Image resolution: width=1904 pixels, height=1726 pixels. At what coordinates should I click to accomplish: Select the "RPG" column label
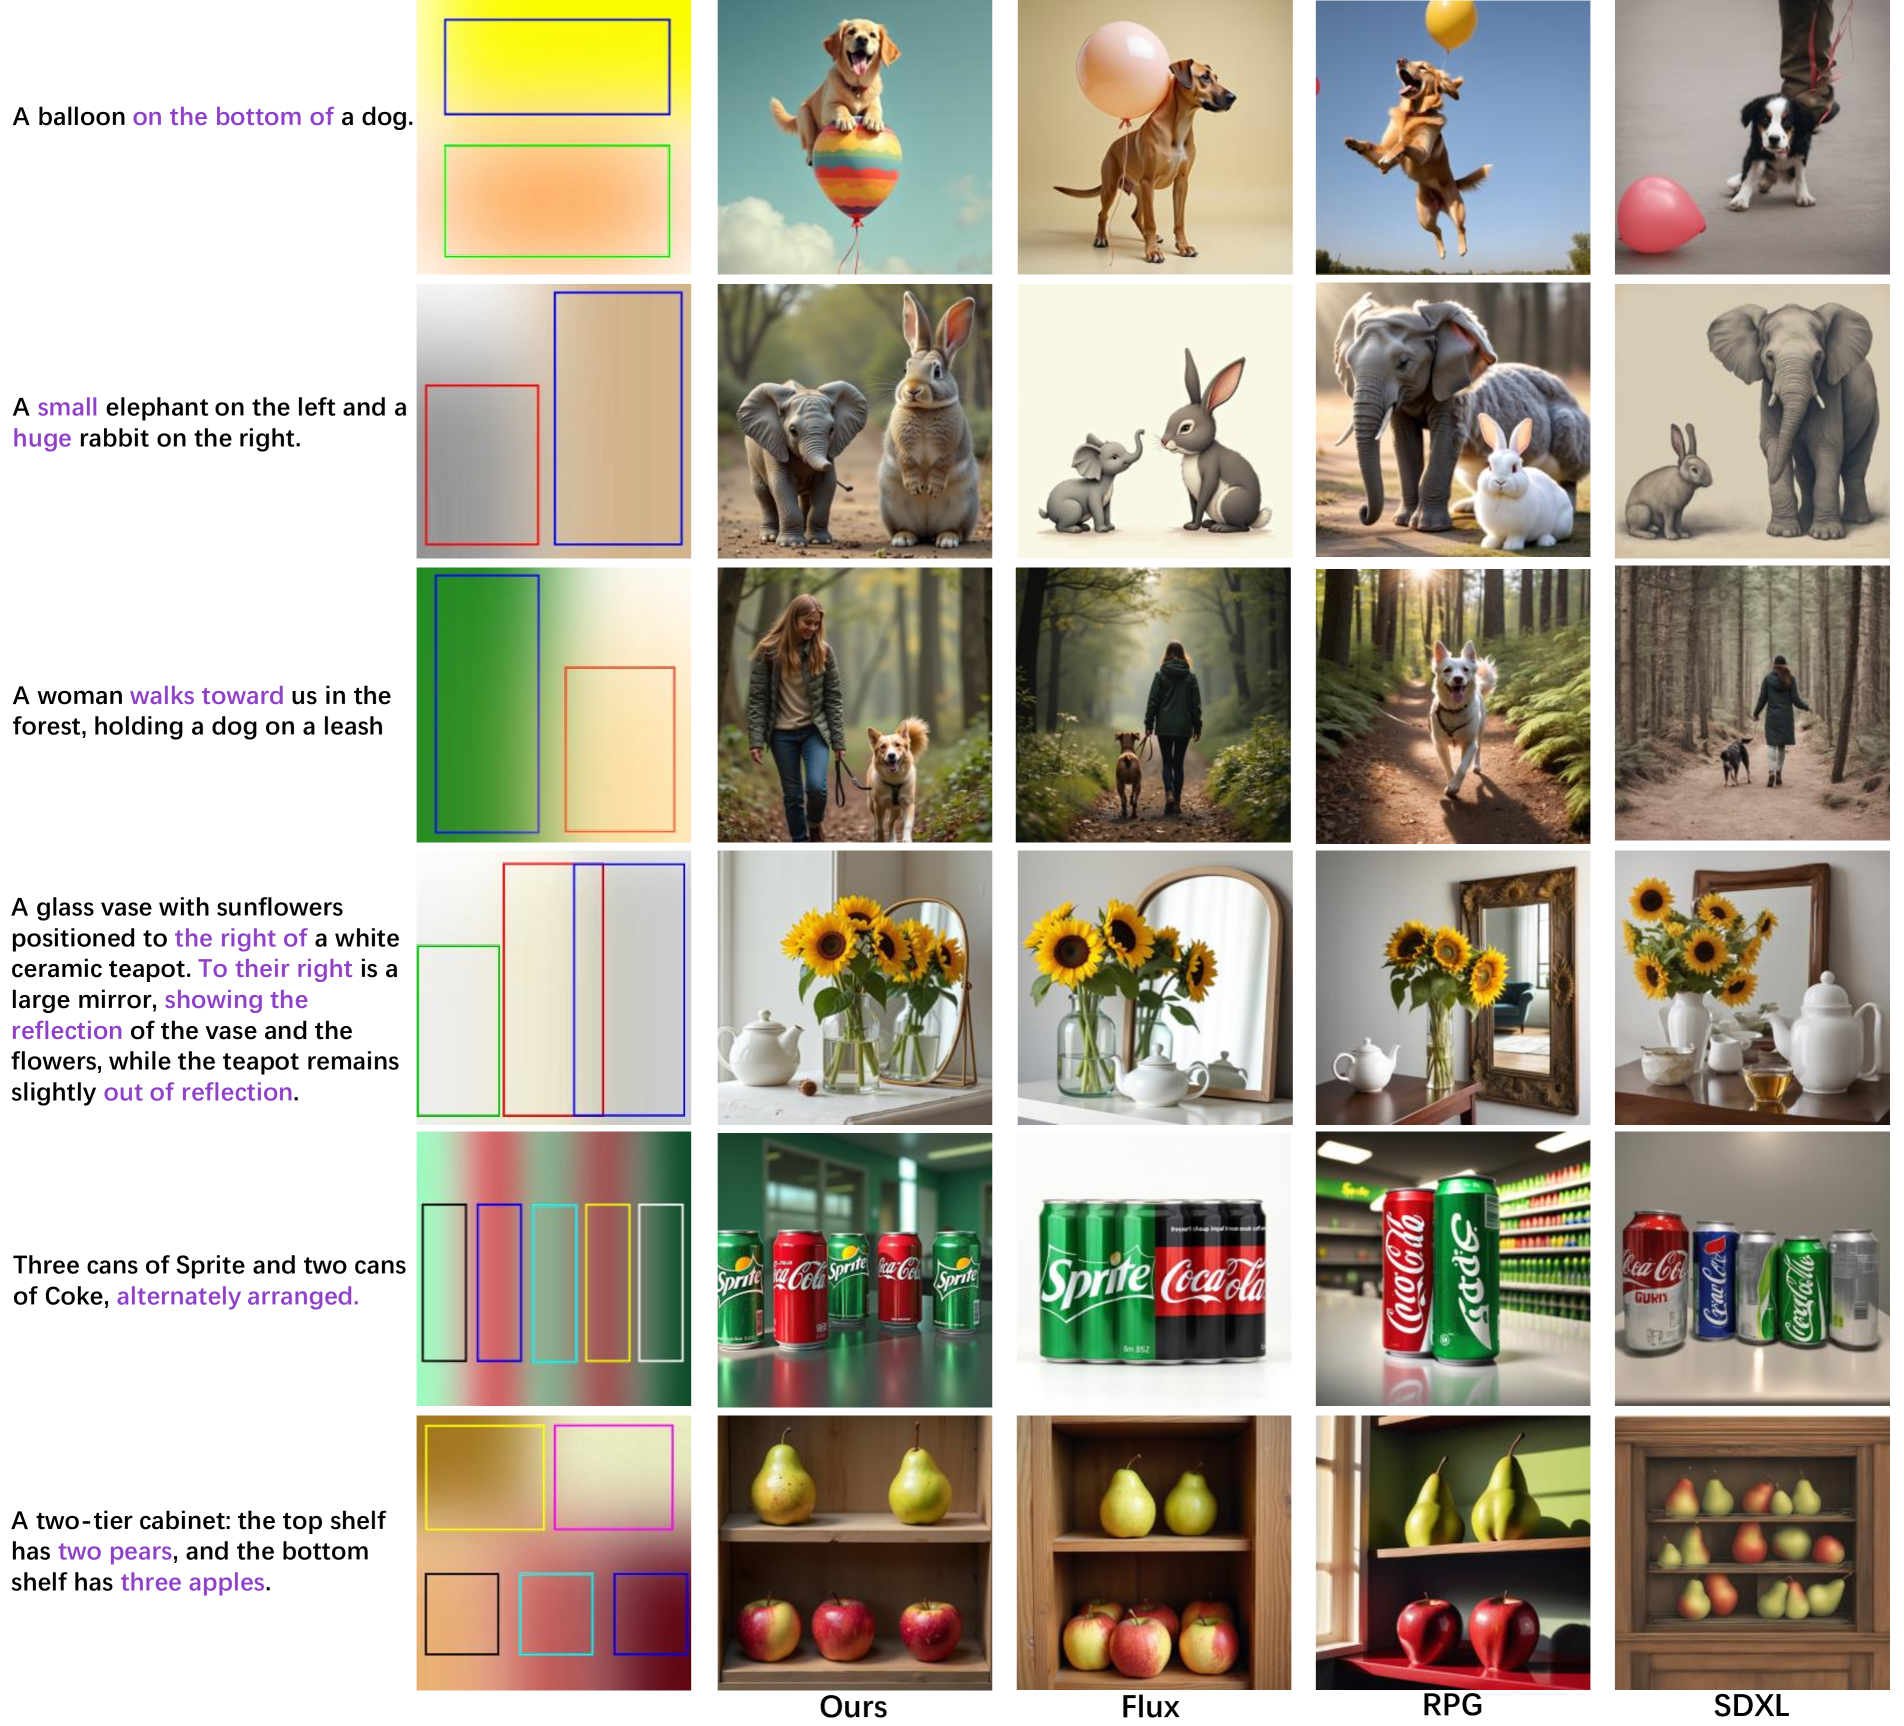click(1452, 1705)
